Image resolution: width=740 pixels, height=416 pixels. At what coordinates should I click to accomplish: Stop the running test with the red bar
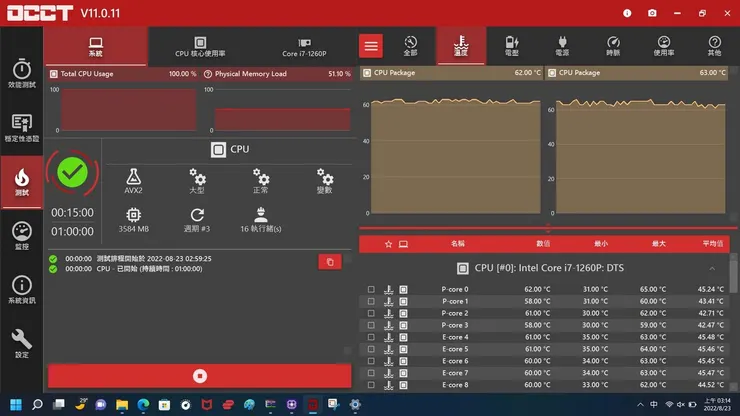tap(200, 376)
